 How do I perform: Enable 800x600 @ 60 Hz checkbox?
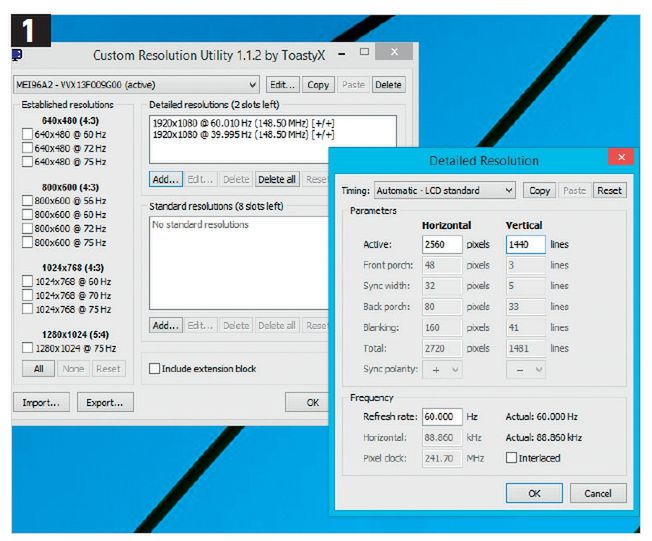point(27,215)
